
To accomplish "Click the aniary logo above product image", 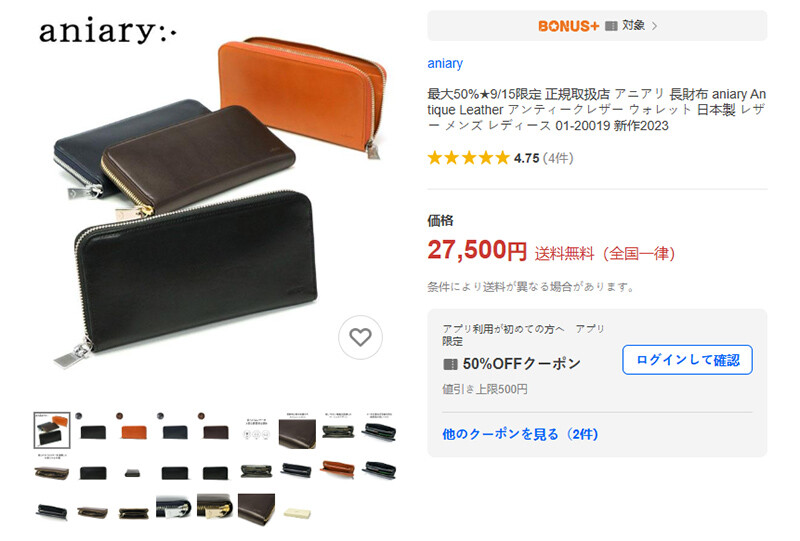I will [108, 31].
